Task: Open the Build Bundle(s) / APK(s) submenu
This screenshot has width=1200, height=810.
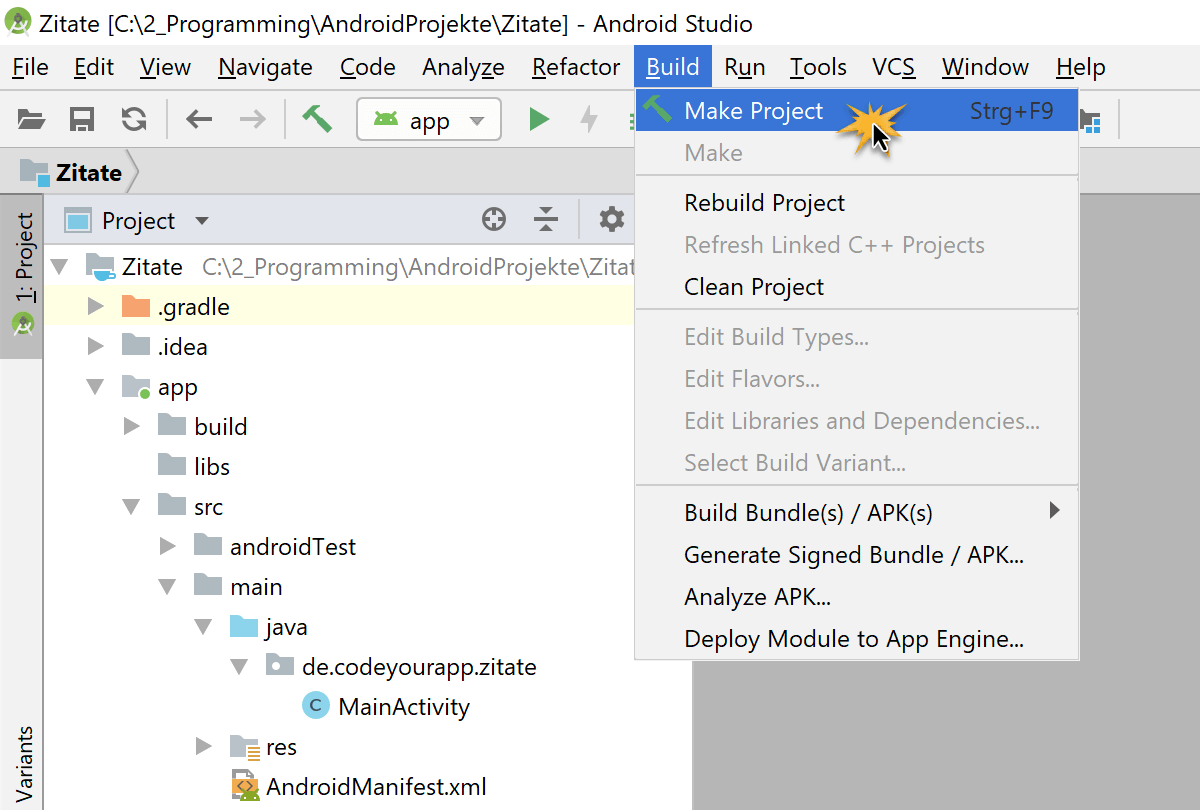Action: (x=857, y=513)
